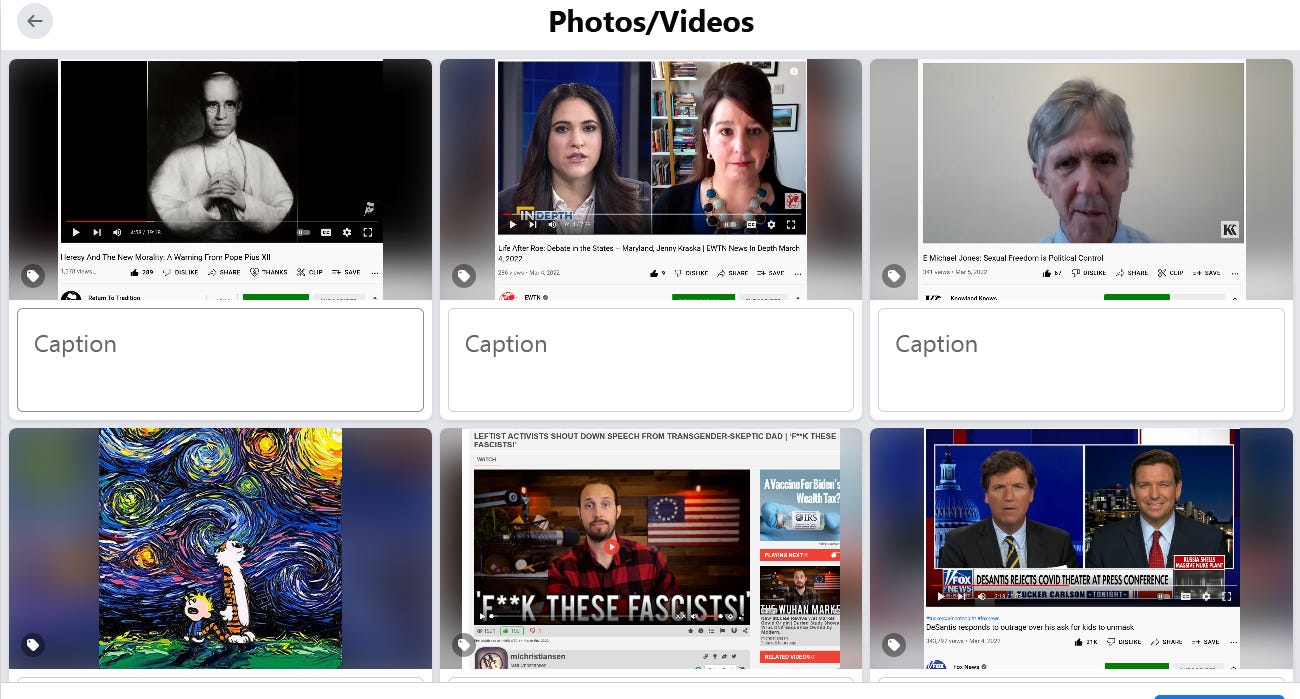Open the Starry Night cartoon thumbnail
Viewport: 1300px width, 699px height.
tap(220, 548)
